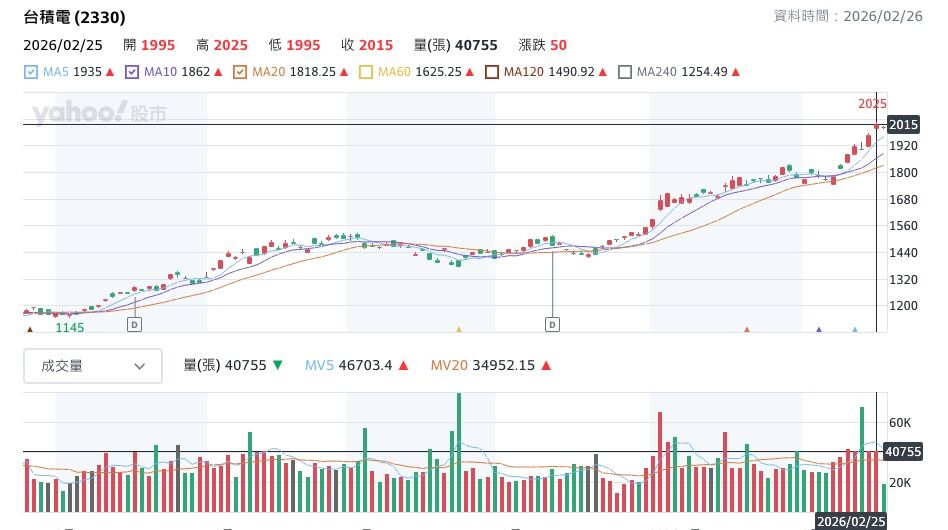
Task: Click the chevron arrow in 成交量 selector
Action: pos(139,366)
